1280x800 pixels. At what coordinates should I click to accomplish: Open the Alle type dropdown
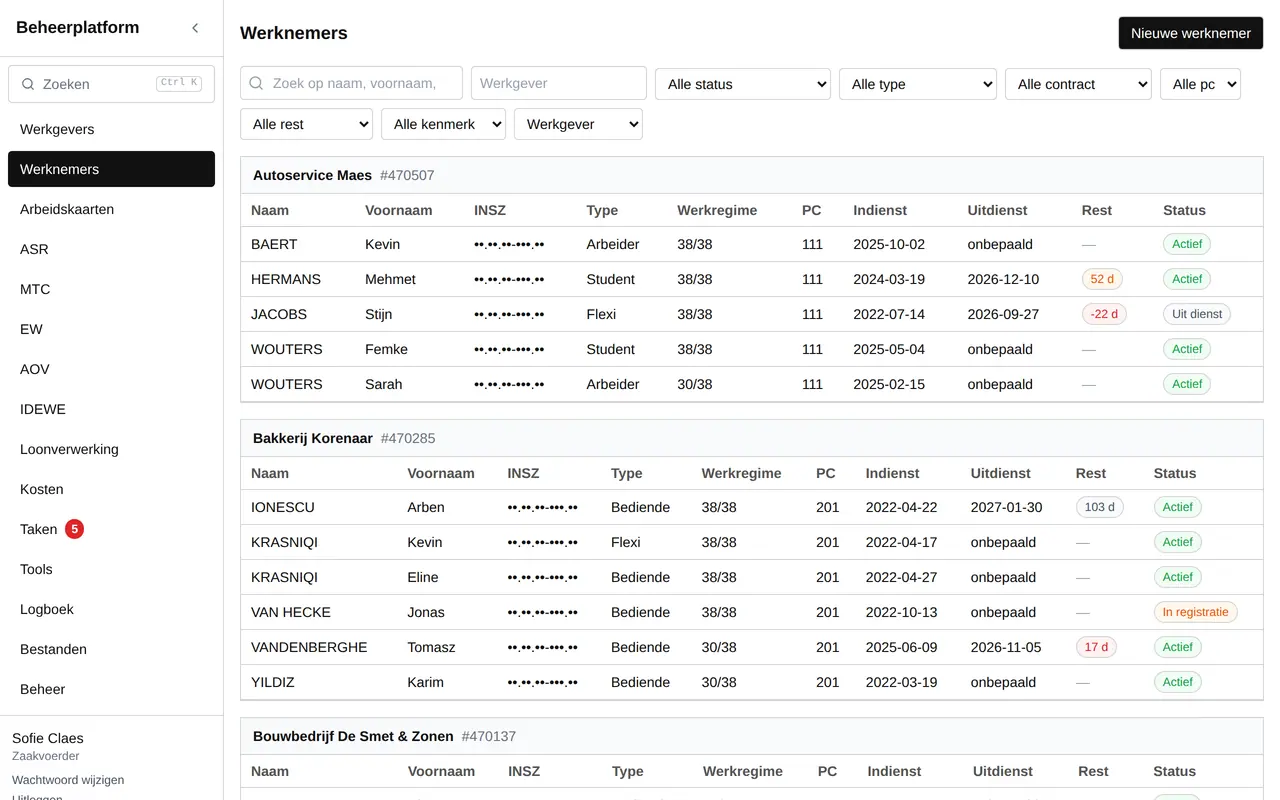tap(918, 84)
